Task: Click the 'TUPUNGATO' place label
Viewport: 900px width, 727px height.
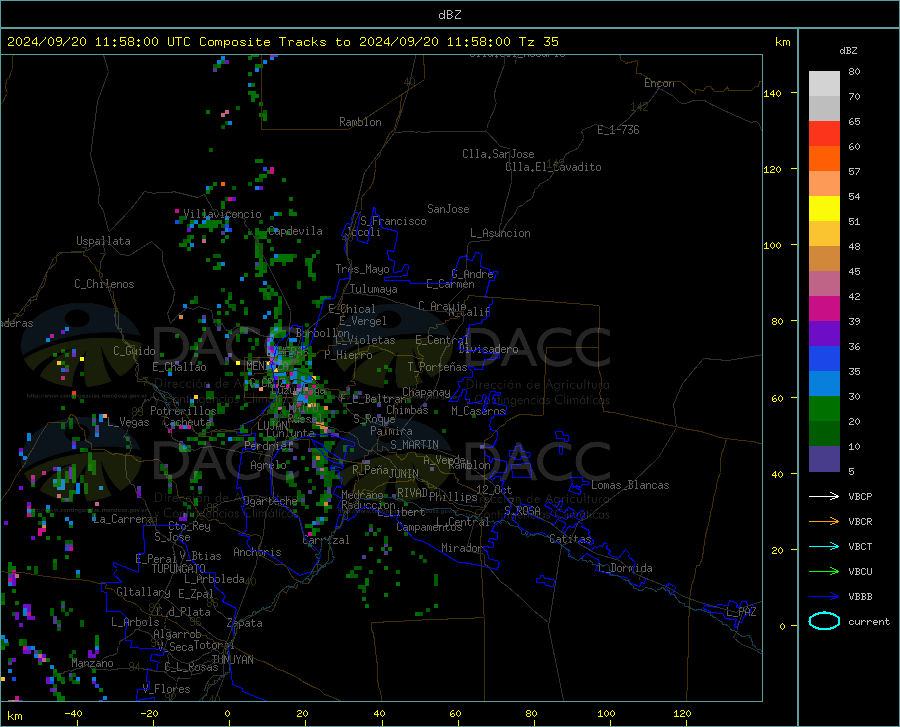Action: (x=179, y=569)
